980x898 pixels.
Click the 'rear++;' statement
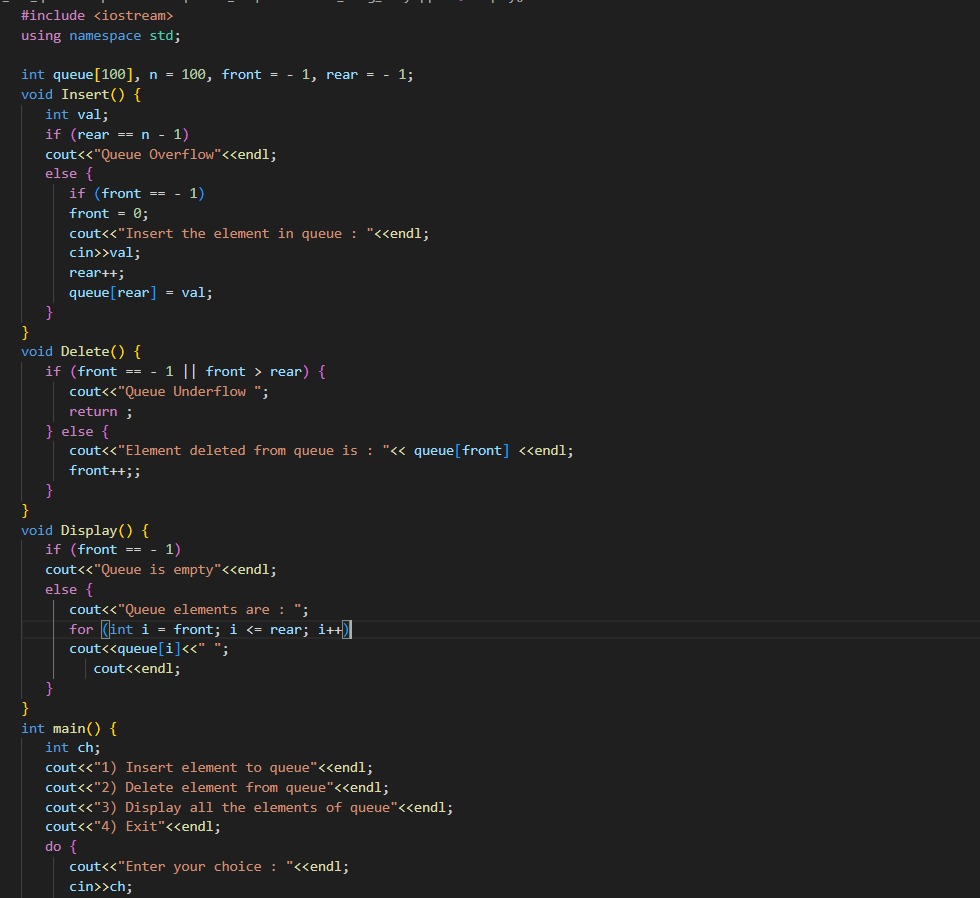click(x=97, y=273)
